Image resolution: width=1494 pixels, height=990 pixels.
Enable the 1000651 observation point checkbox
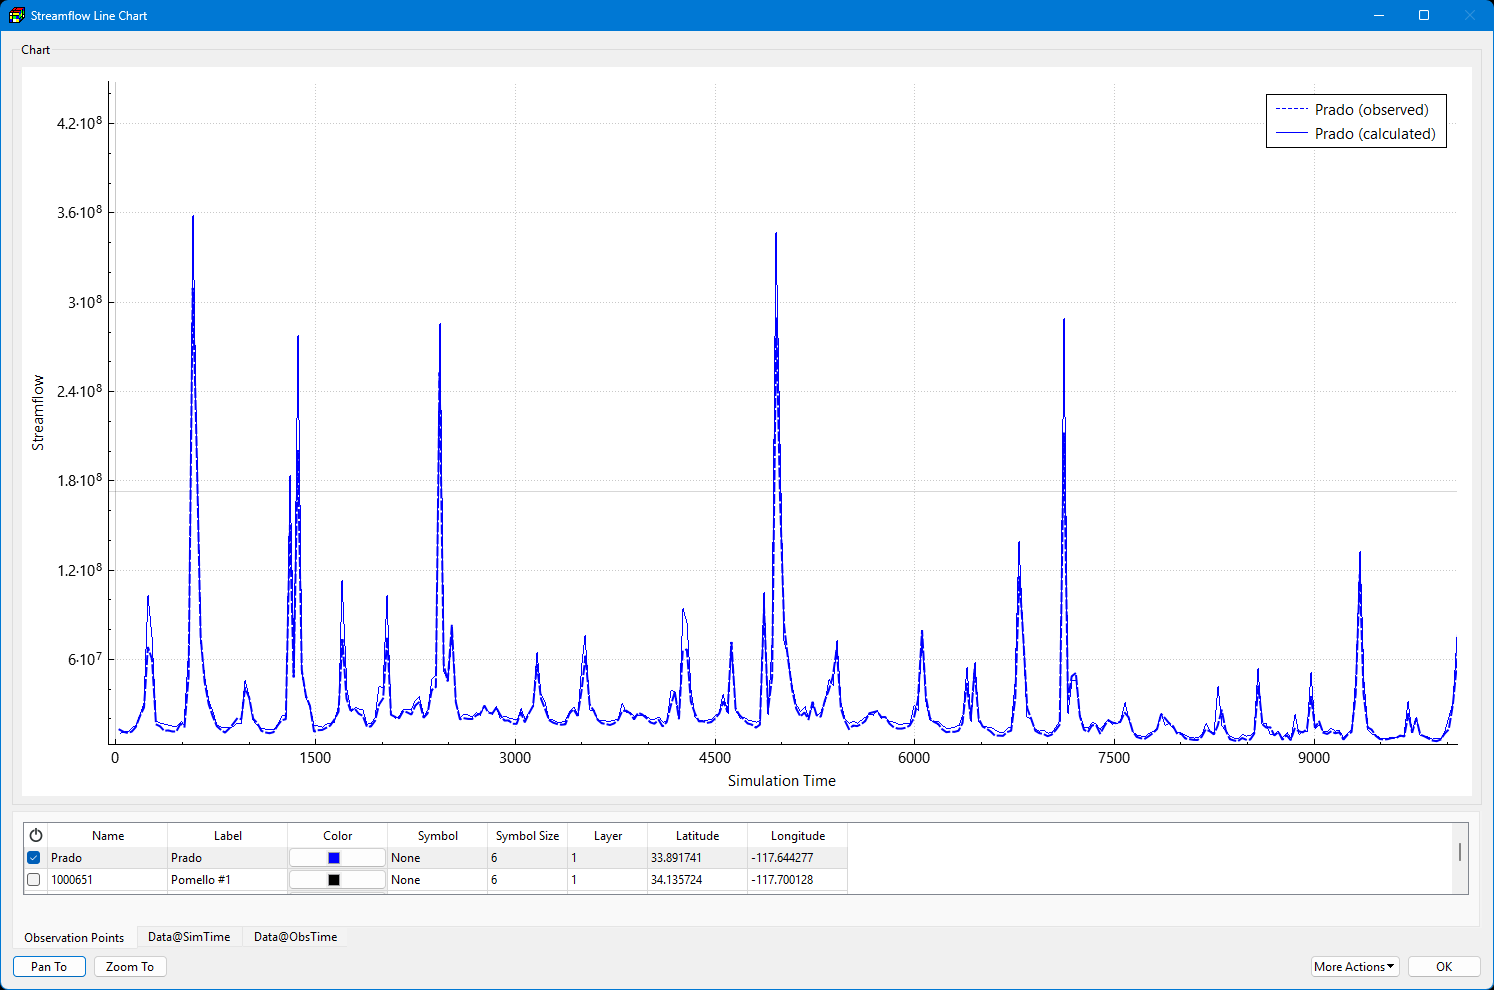(34, 880)
